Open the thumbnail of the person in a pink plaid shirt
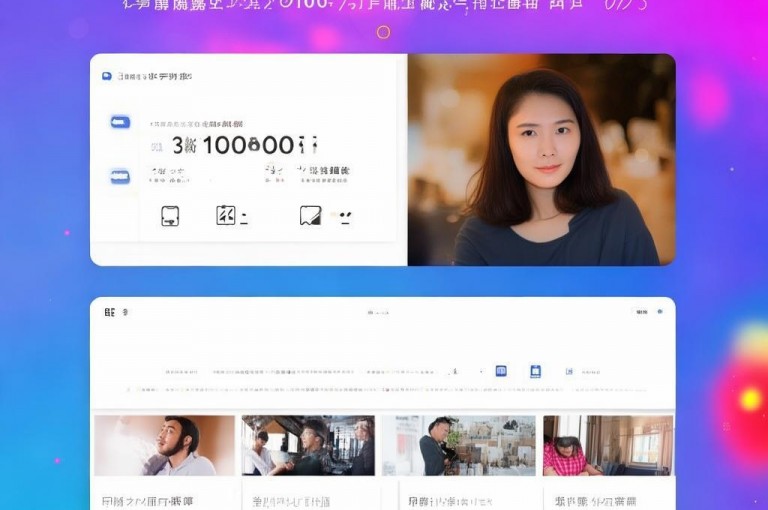 point(608,445)
